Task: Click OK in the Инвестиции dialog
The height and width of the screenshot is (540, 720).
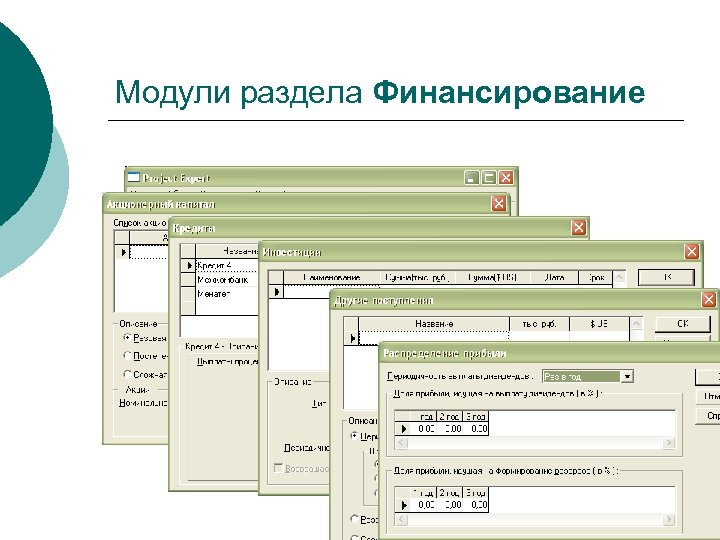Action: point(666,277)
